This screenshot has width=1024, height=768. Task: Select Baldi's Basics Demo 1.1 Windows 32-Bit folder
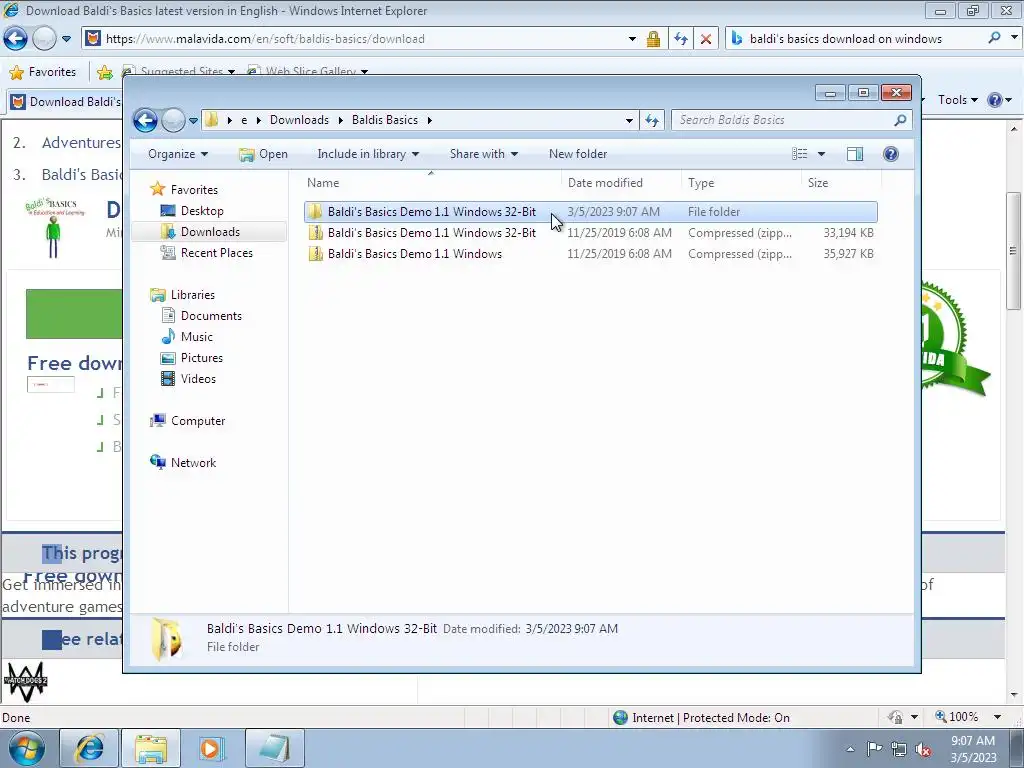590,212
